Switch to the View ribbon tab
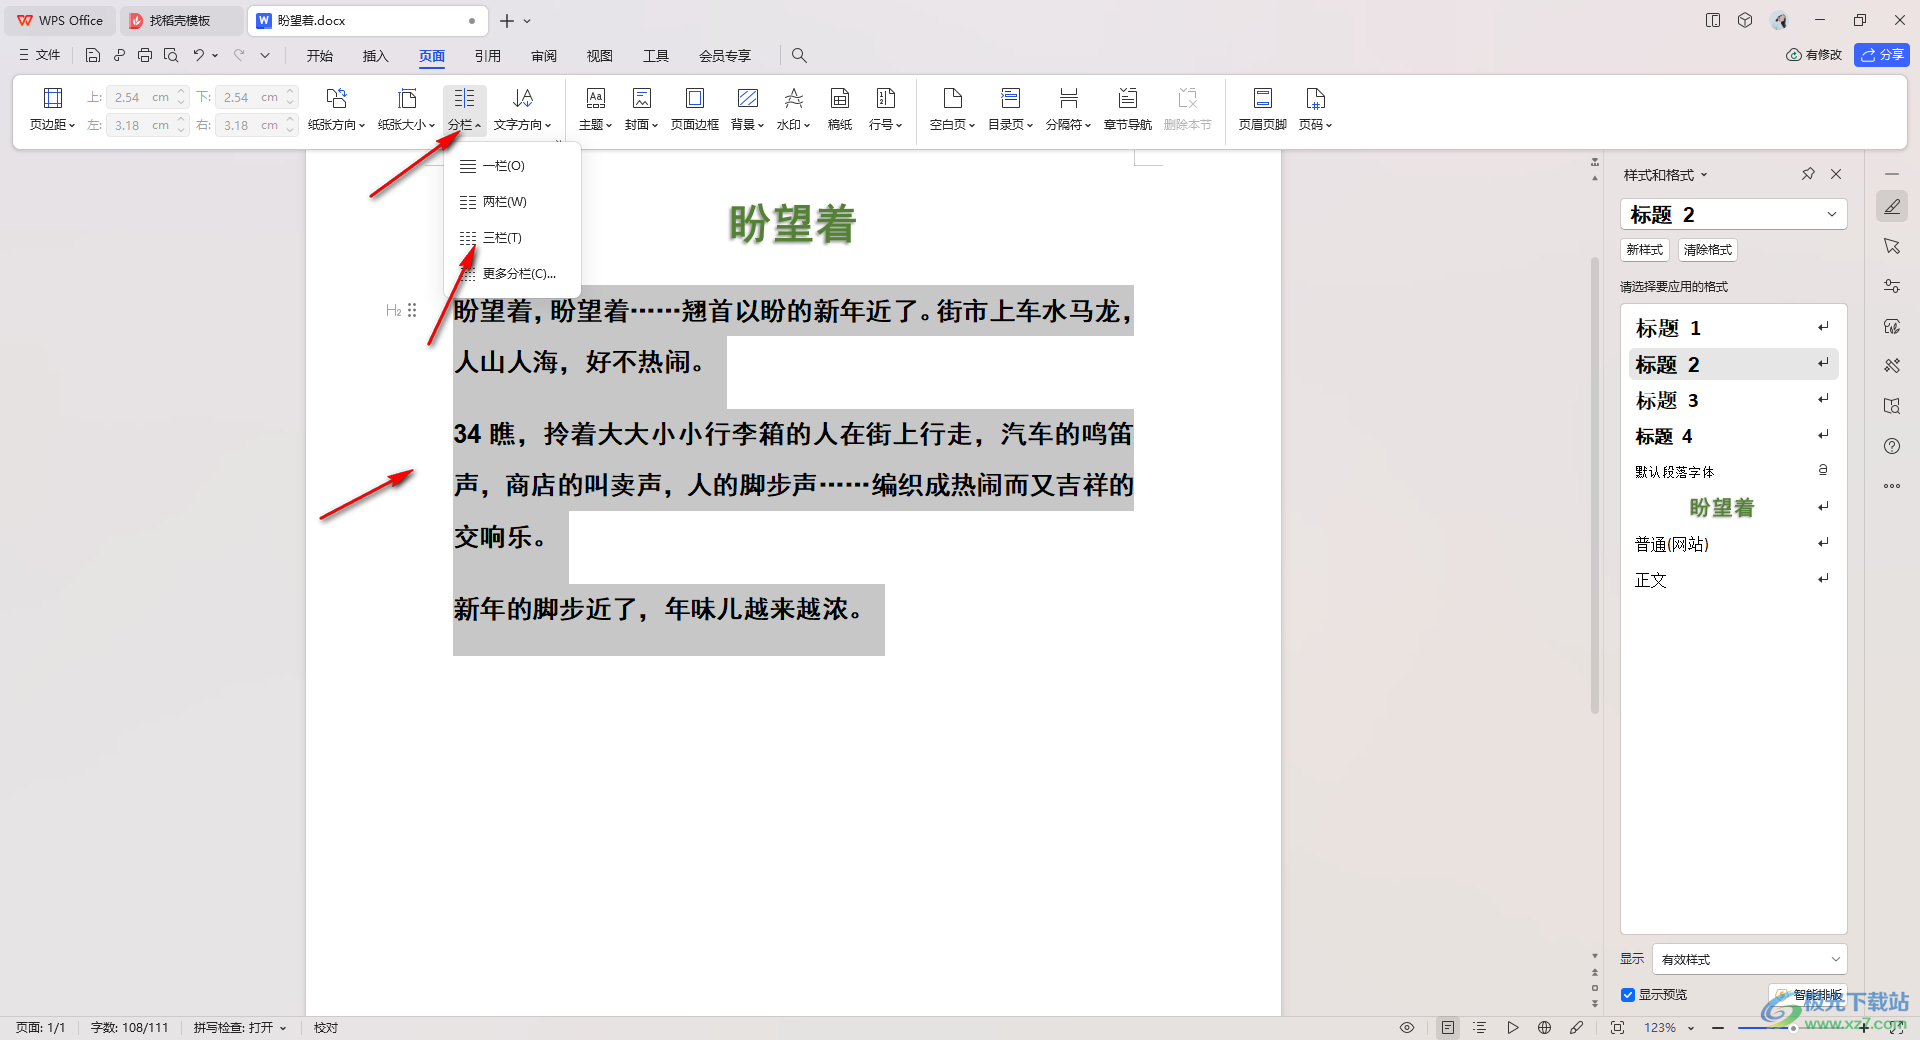The height and width of the screenshot is (1040, 1920). coord(600,56)
